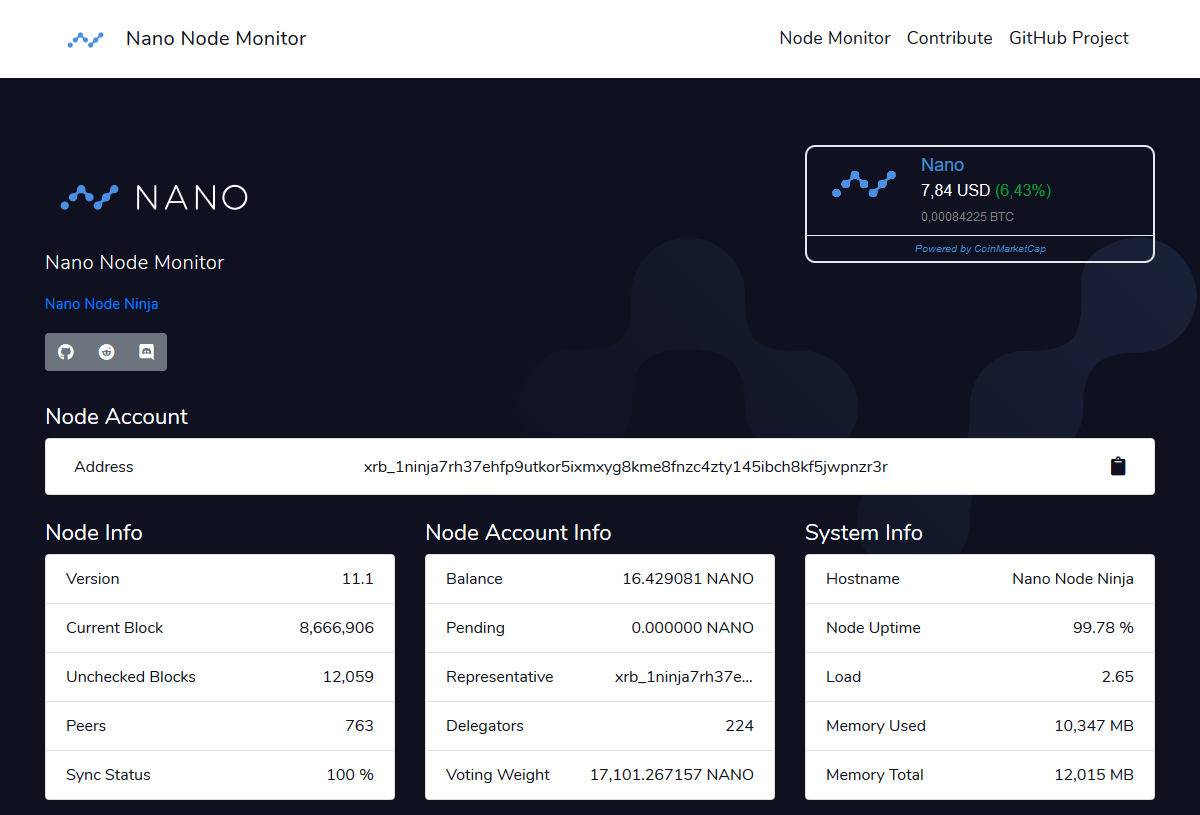Click the Version value 11.1

point(357,579)
